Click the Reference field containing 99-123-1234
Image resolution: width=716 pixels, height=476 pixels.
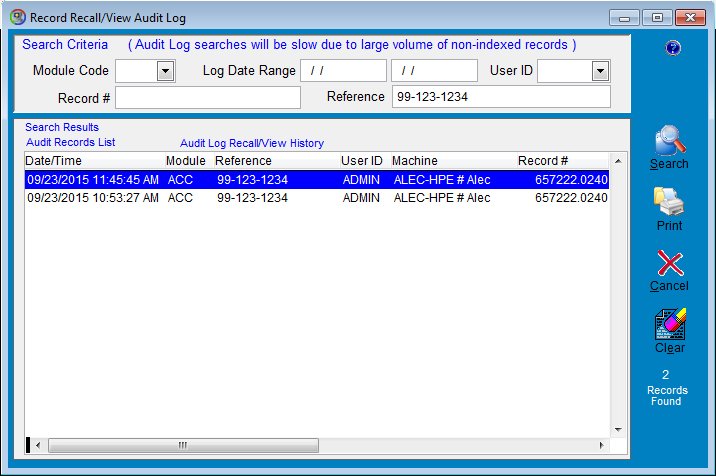coord(501,97)
